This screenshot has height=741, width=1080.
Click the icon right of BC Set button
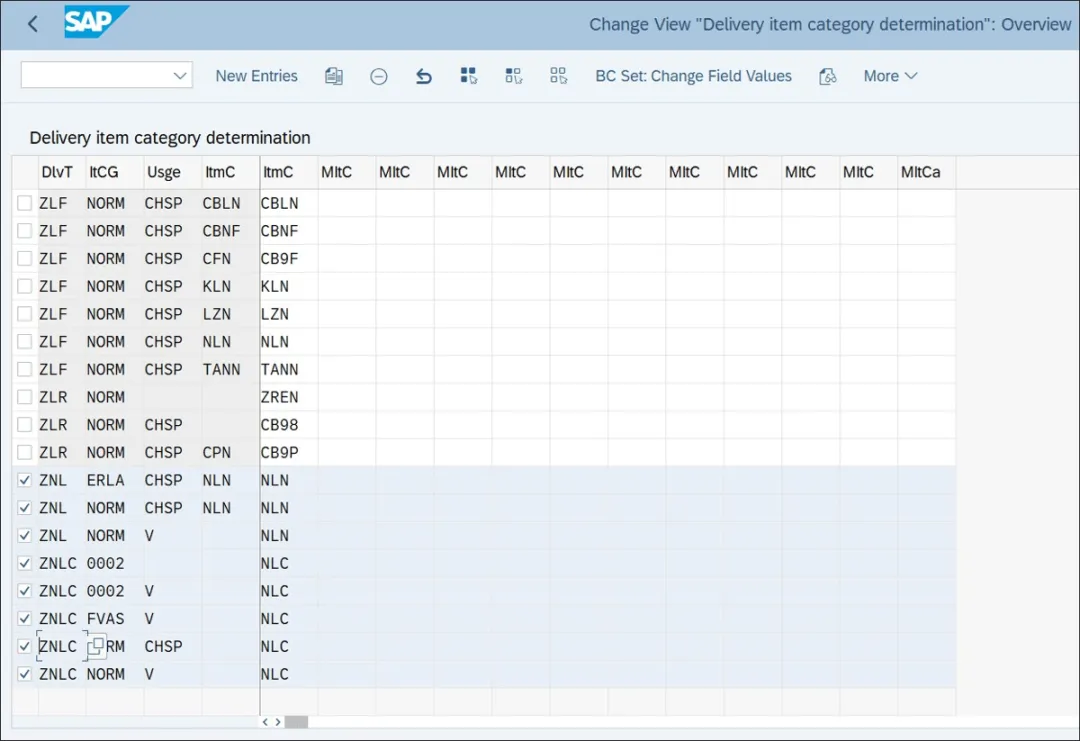pos(827,76)
